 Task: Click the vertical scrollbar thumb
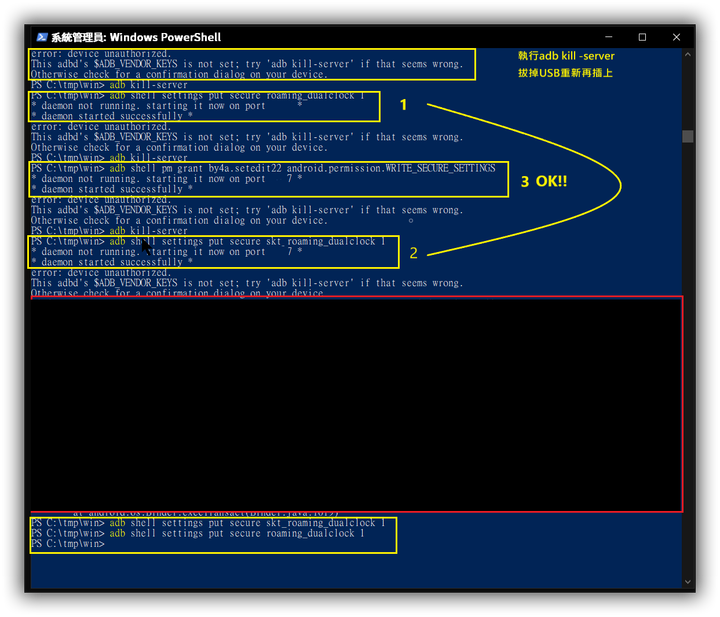687,136
